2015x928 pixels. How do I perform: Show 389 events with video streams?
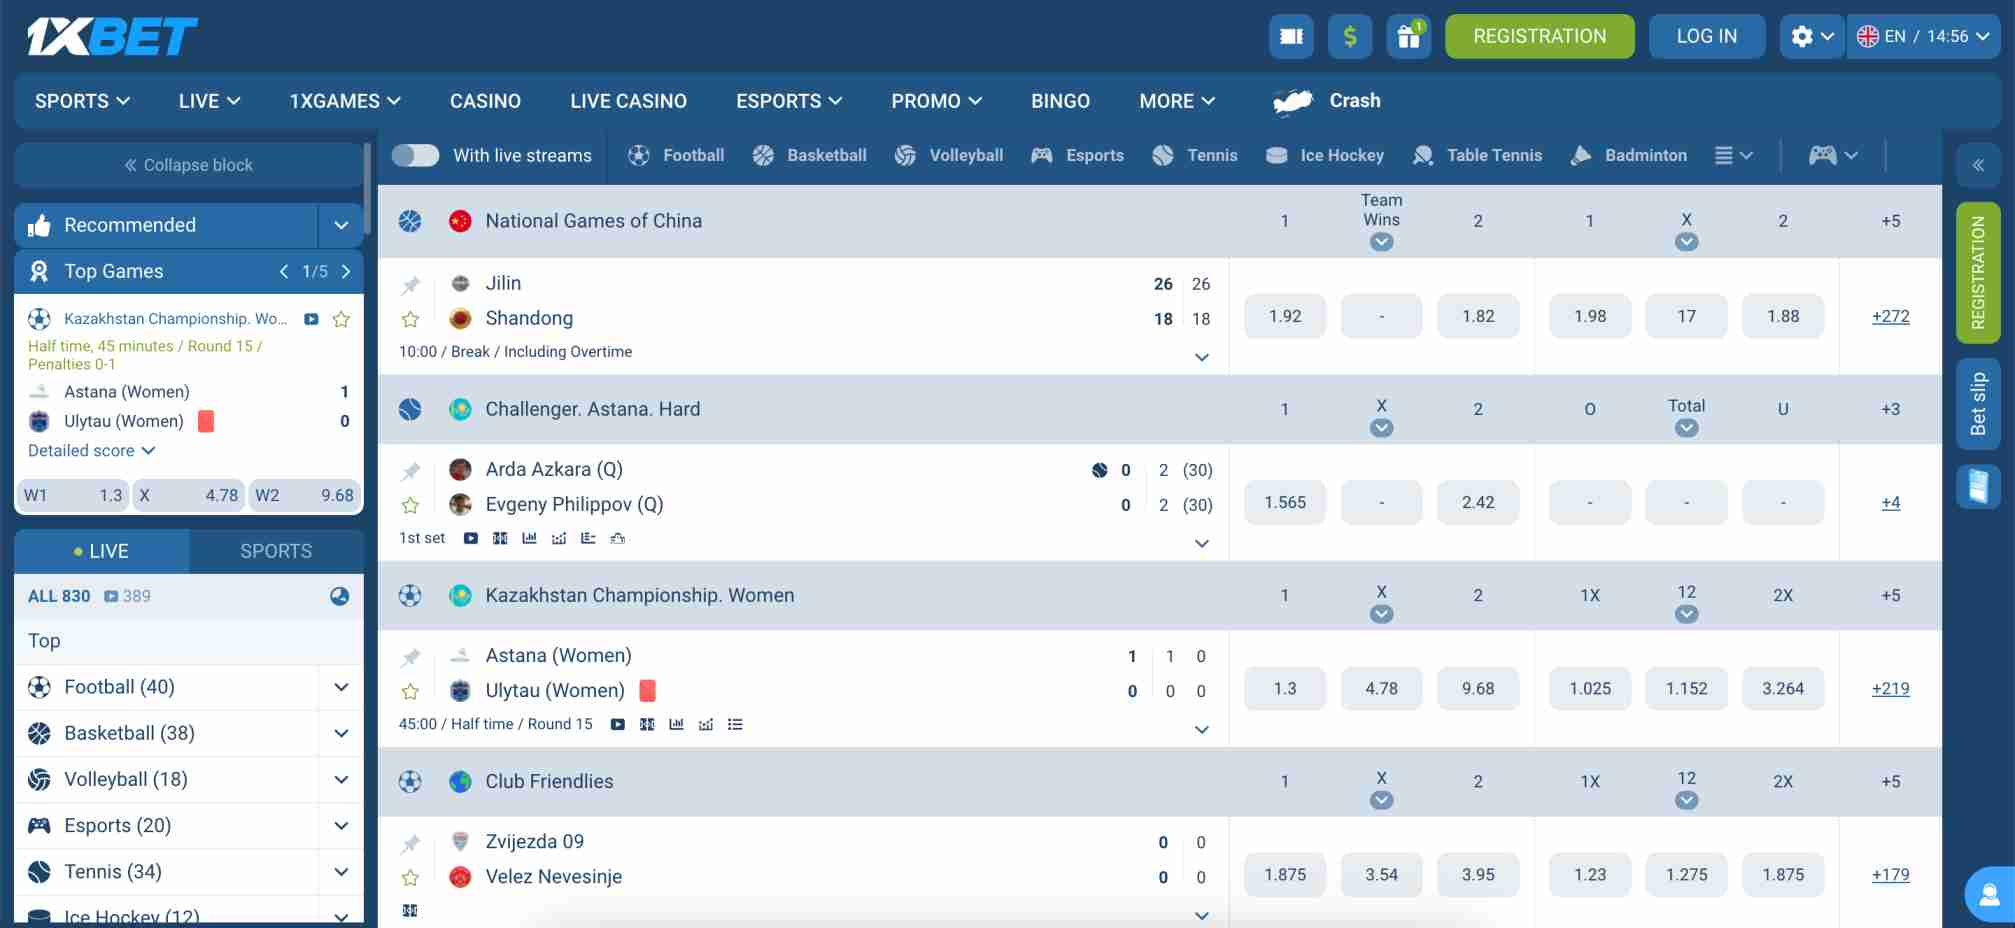(x=128, y=596)
